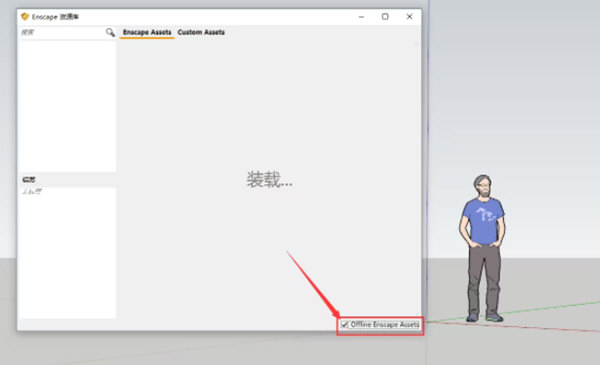Close the Enscape asset library window
Viewport: 600px width, 365px height.
409,16
